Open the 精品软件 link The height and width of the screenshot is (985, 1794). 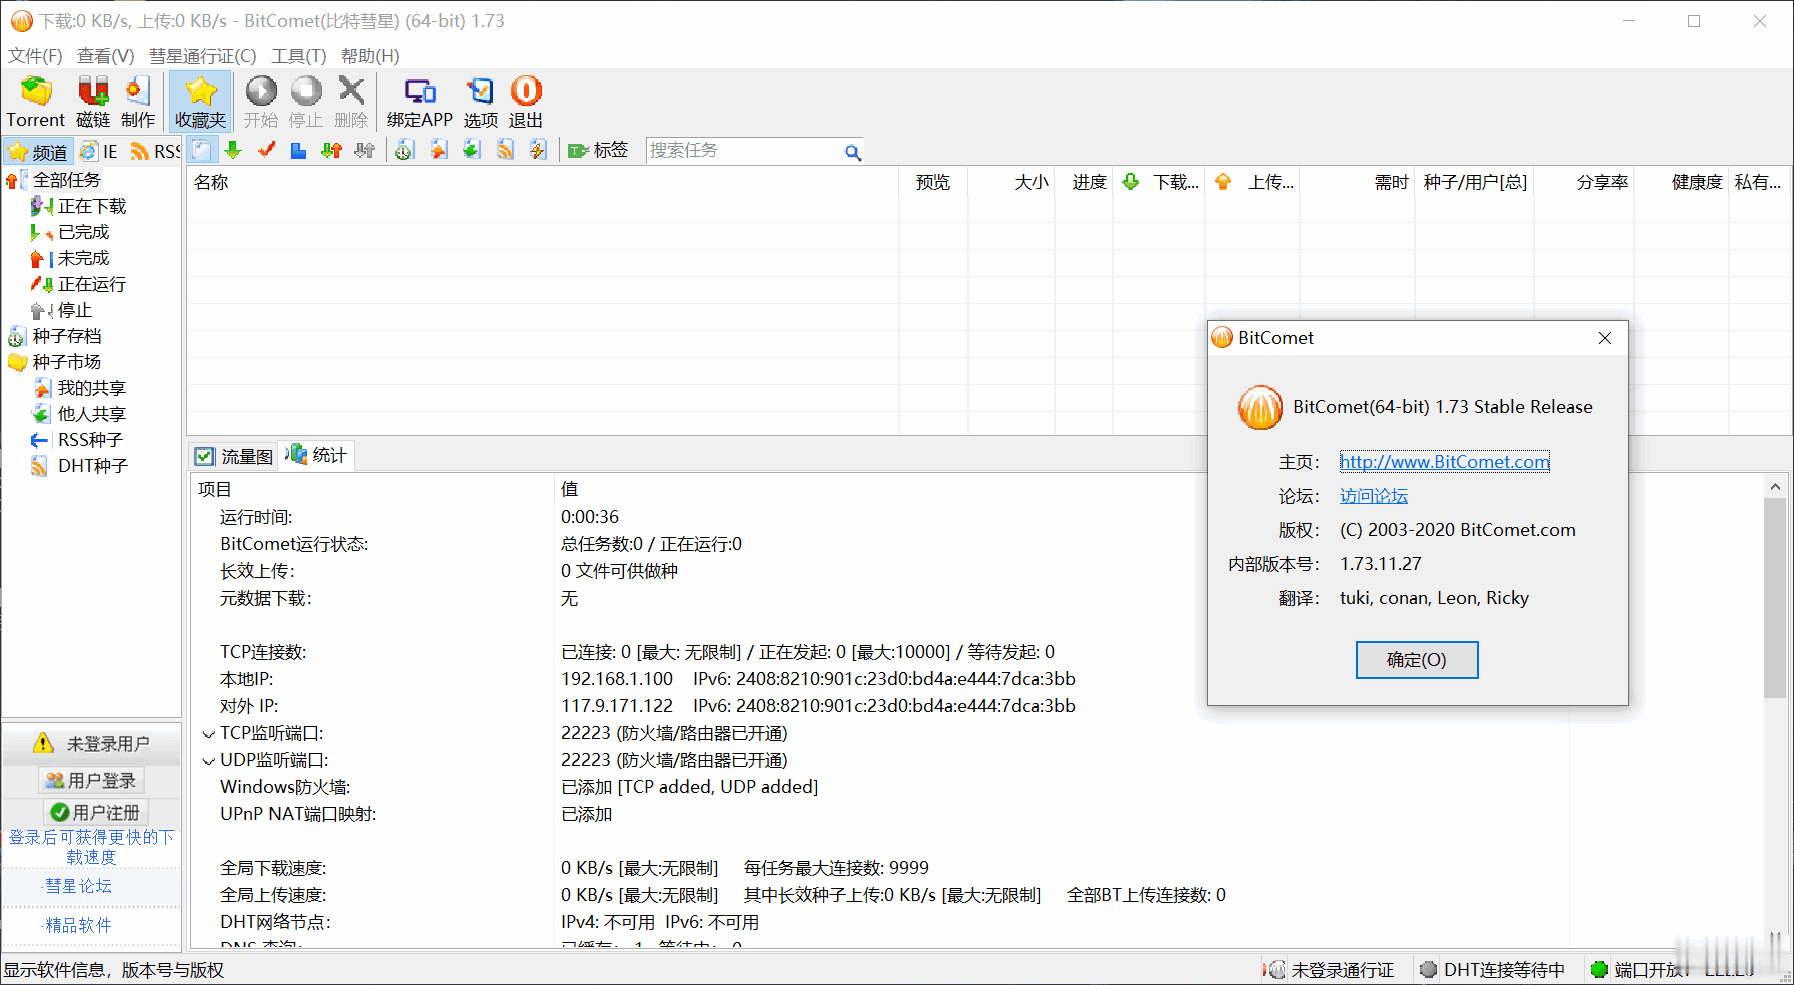[x=79, y=925]
